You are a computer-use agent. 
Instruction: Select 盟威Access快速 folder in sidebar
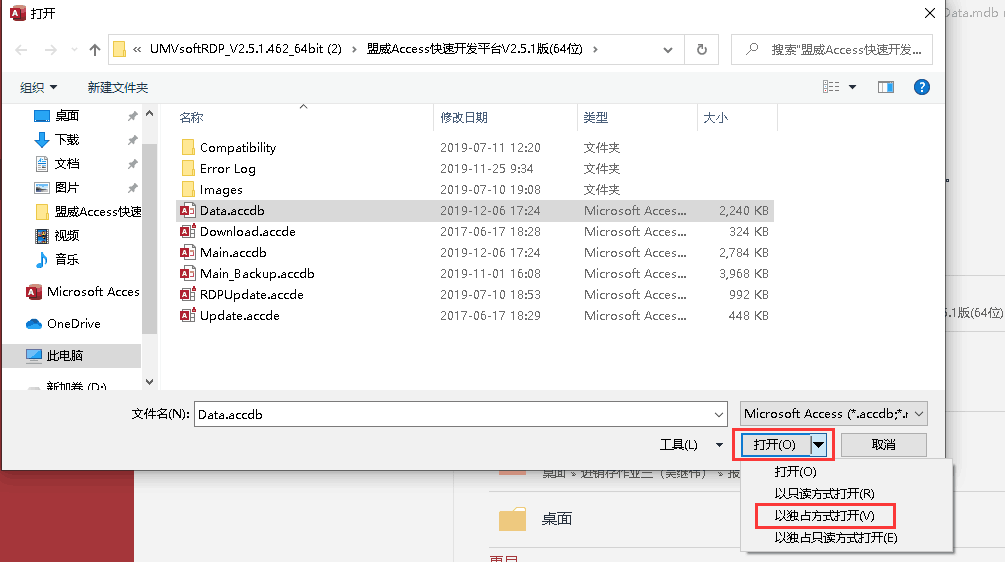click(88, 211)
